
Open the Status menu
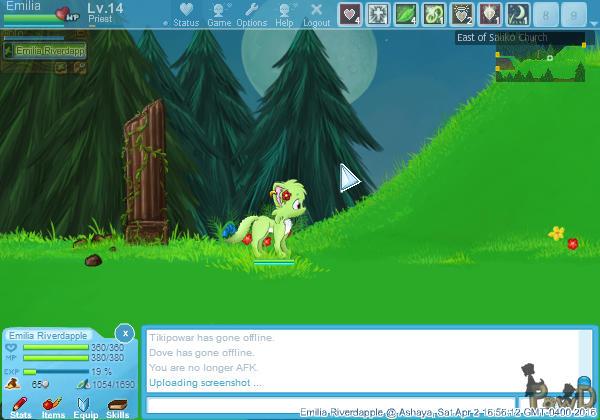[x=185, y=14]
